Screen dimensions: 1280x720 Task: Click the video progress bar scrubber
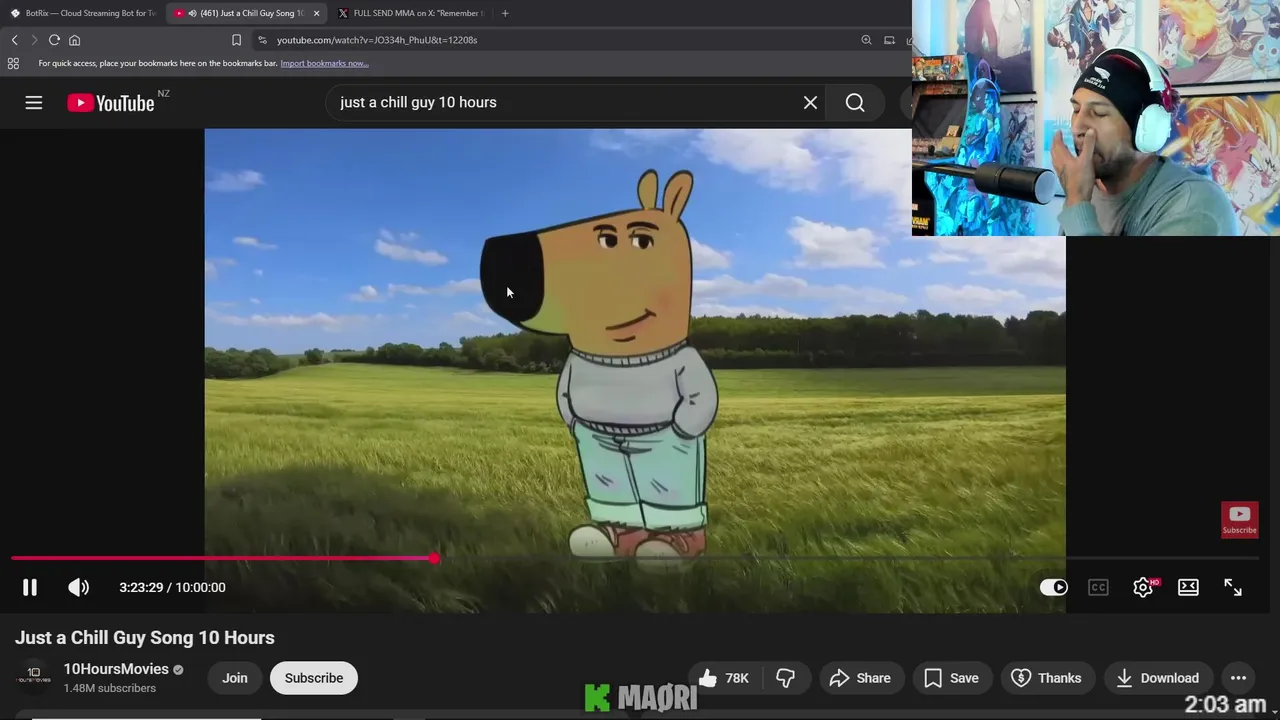point(434,558)
